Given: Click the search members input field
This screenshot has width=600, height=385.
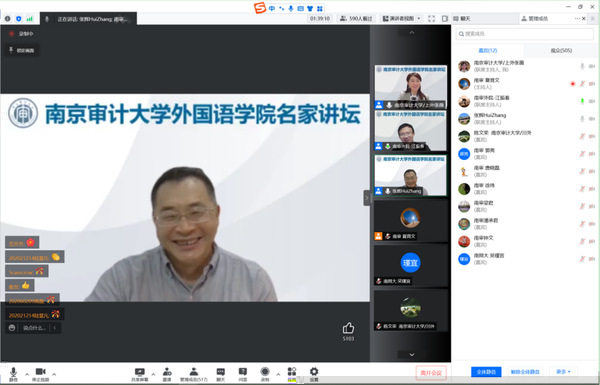Looking at the screenshot, I should (525, 34).
